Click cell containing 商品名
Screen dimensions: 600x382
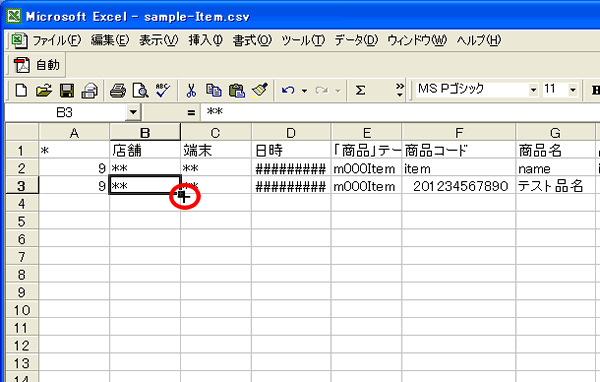click(555, 150)
